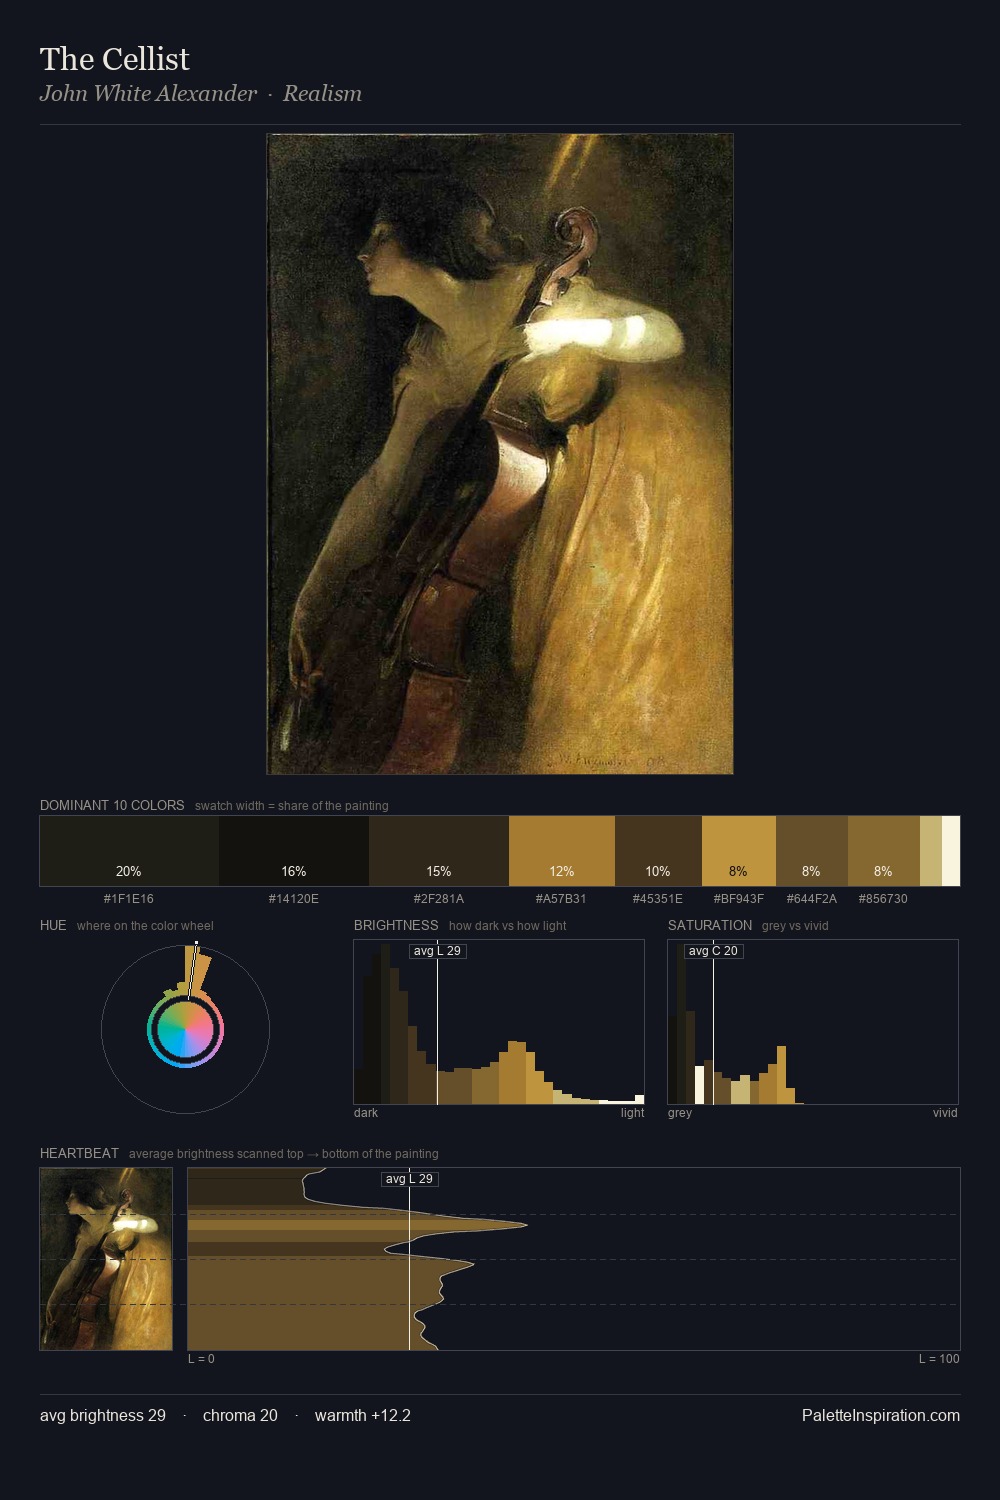Viewport: 1000px width, 1500px height.
Task: Click the 'avg L 29' brightness histogram label
Action: click(438, 951)
